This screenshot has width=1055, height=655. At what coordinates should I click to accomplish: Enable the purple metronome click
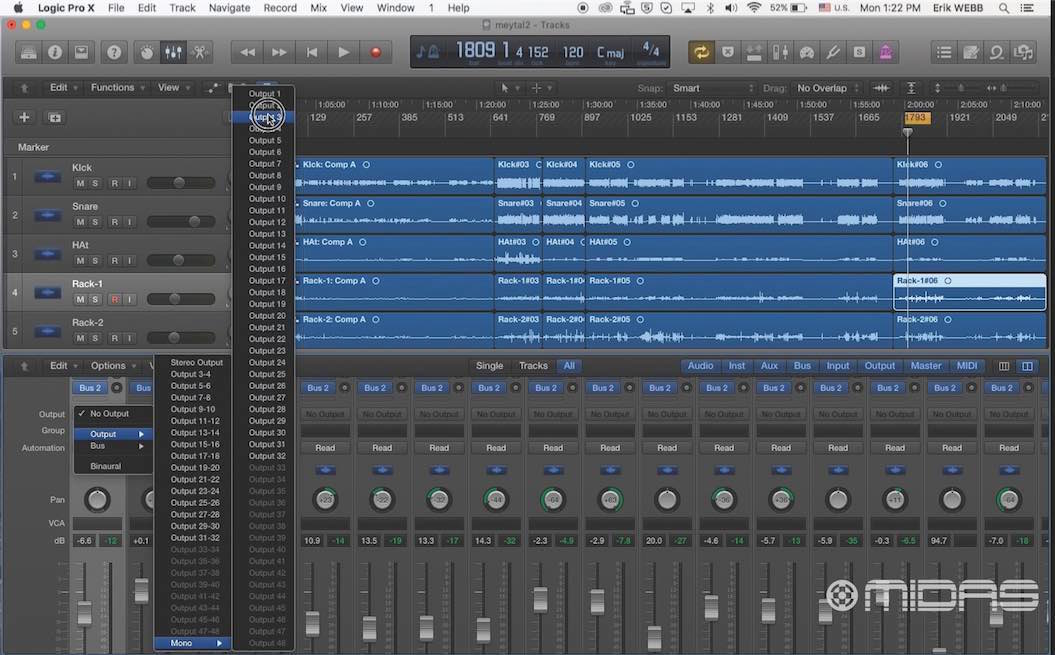(886, 52)
